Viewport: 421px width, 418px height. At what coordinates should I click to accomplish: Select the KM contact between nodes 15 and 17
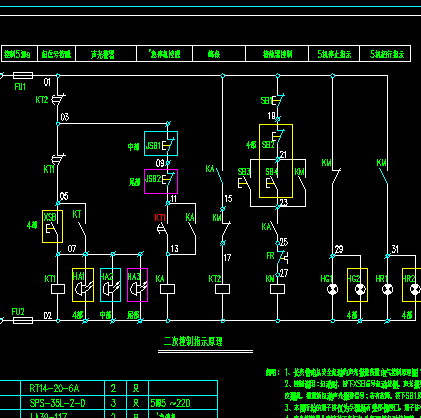[226, 228]
